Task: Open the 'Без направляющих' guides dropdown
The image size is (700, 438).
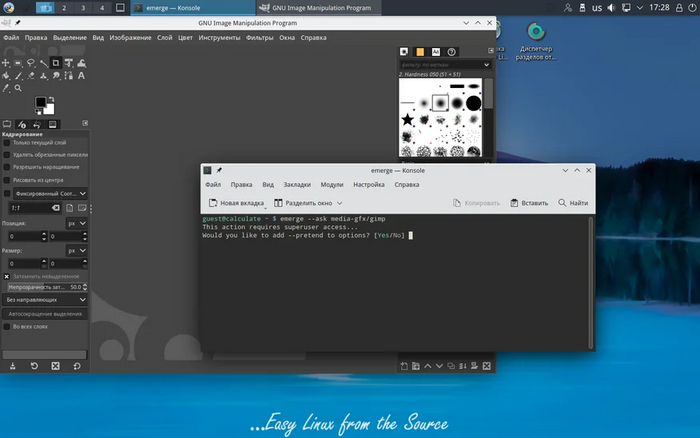Action: coord(45,300)
